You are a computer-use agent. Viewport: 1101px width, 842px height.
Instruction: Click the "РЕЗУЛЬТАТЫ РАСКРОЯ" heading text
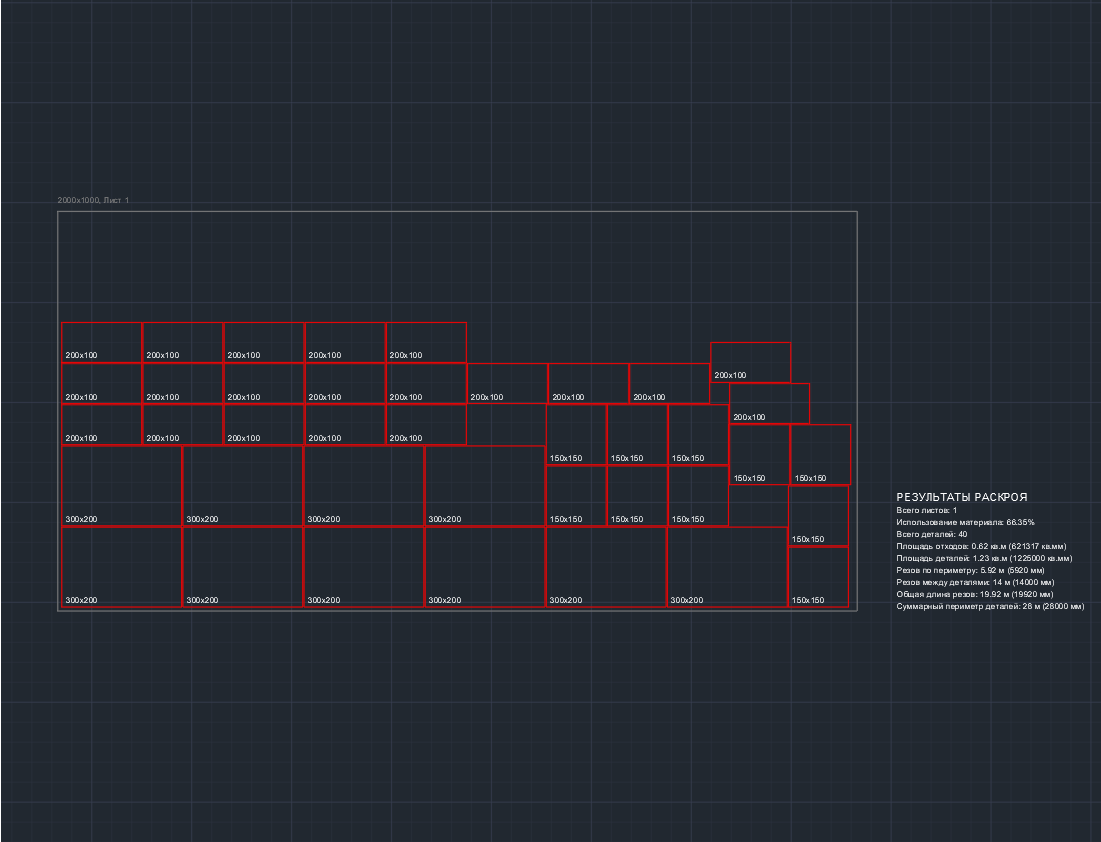point(961,497)
